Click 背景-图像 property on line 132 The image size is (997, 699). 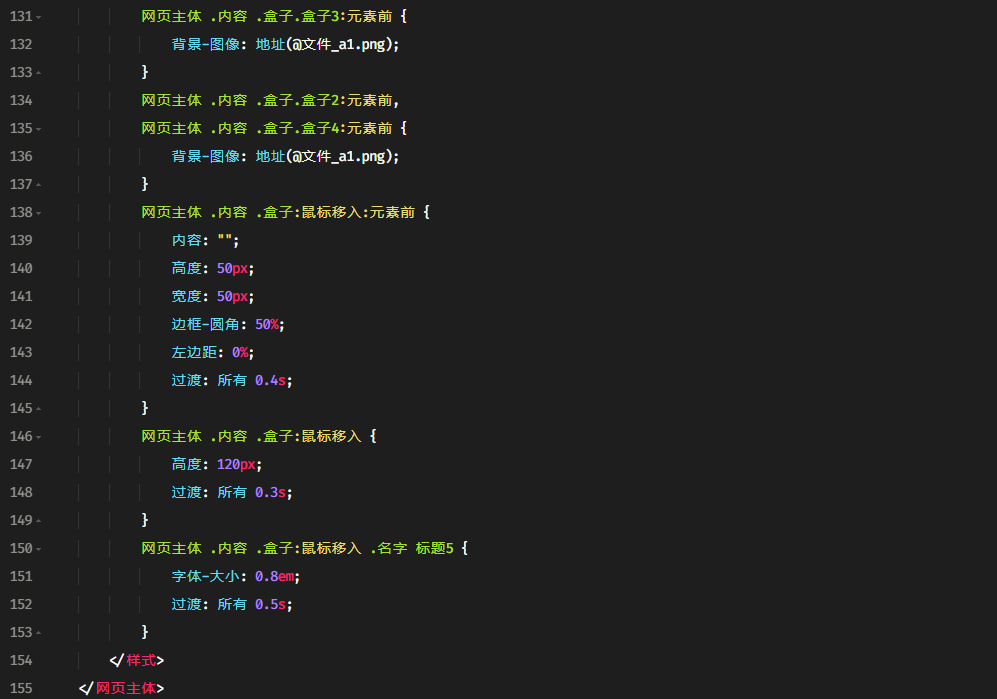click(205, 45)
